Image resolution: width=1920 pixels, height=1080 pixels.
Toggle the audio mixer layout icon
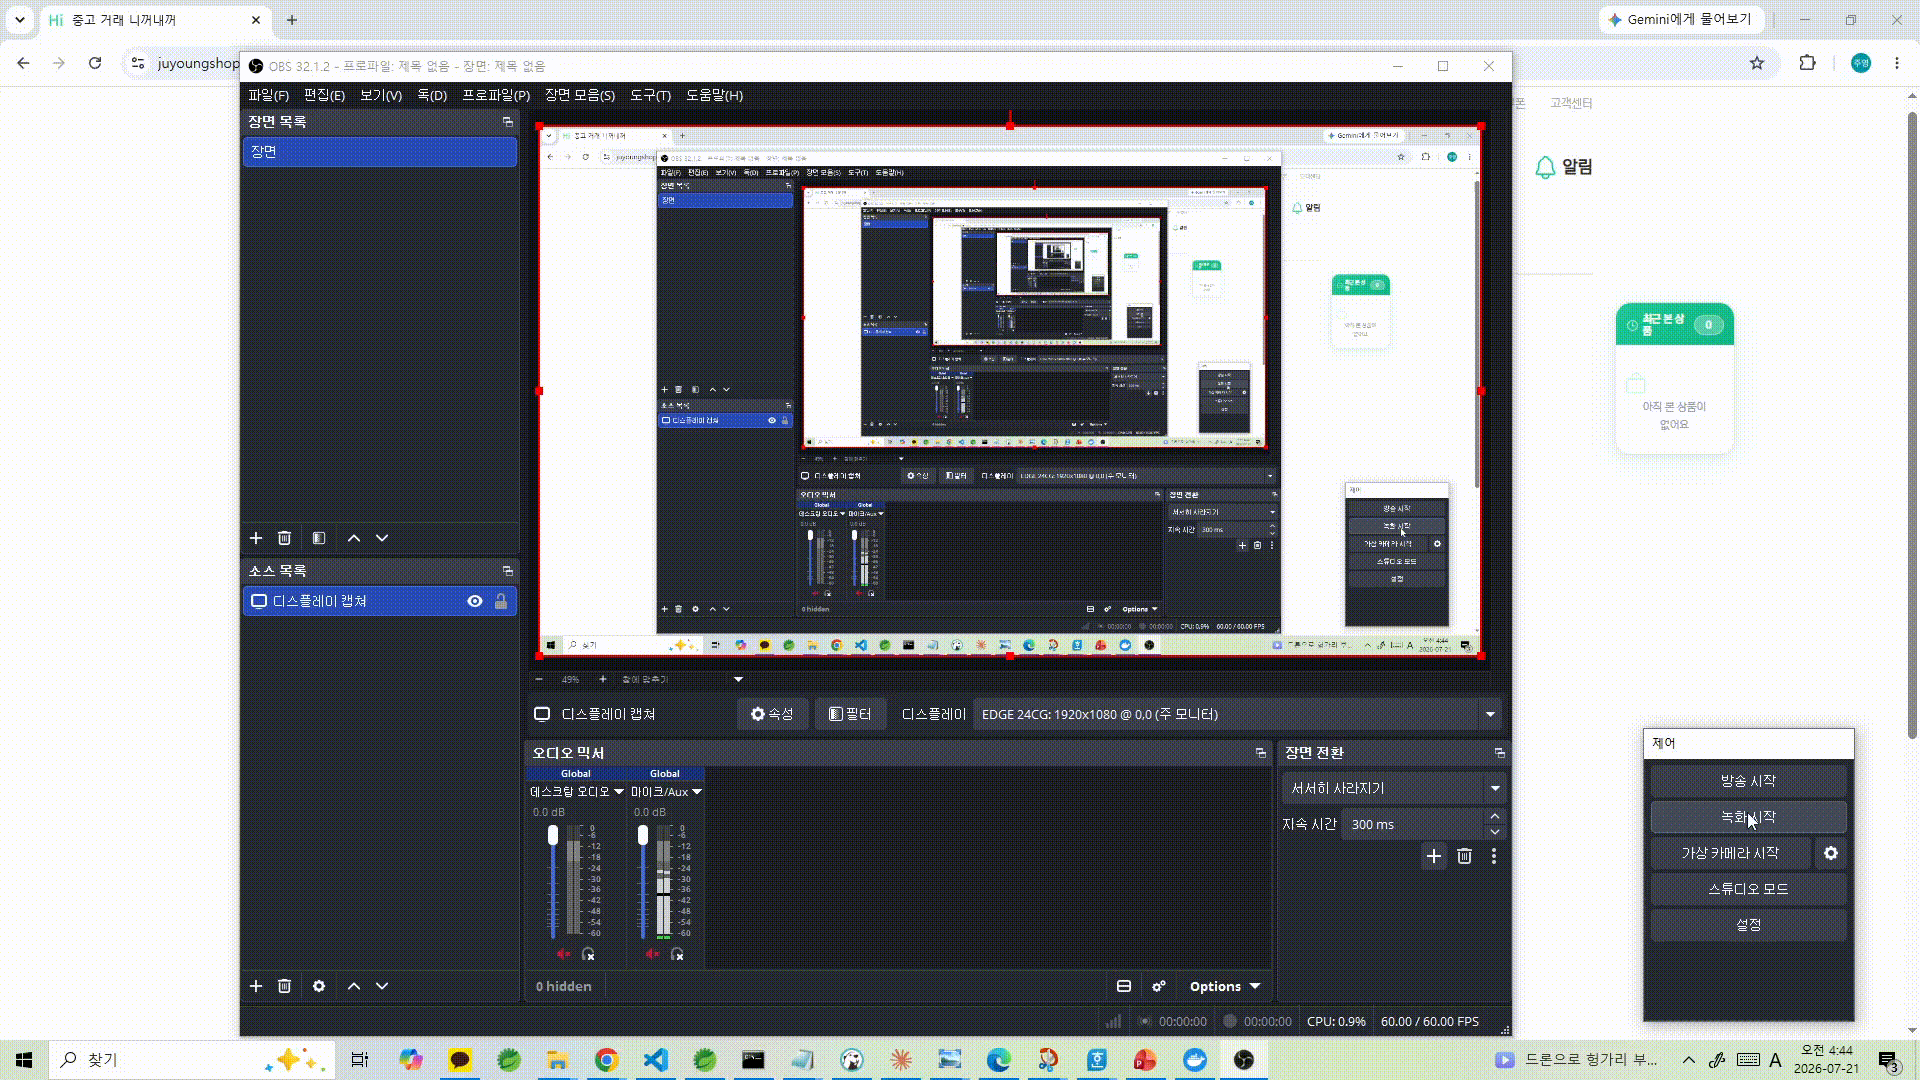point(1124,986)
